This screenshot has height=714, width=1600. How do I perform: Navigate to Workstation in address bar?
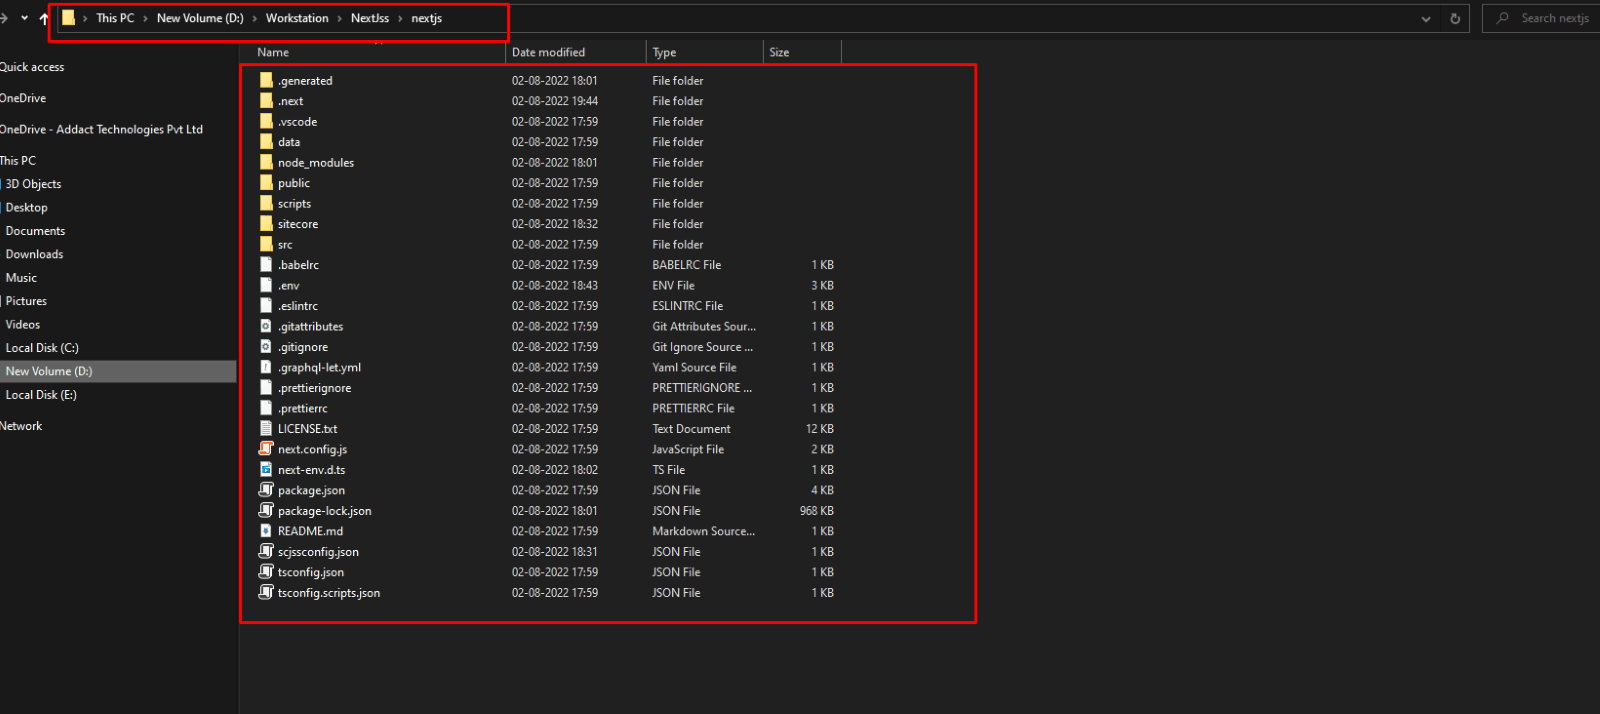(x=297, y=18)
